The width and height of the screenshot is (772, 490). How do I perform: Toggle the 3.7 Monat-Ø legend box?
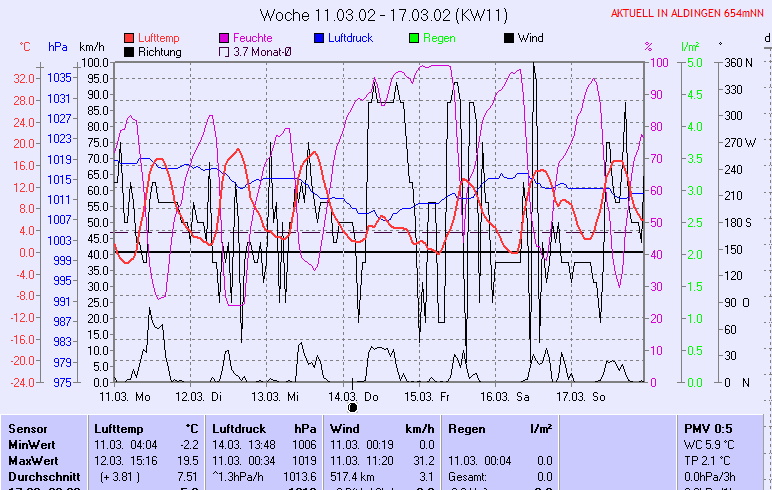(223, 52)
